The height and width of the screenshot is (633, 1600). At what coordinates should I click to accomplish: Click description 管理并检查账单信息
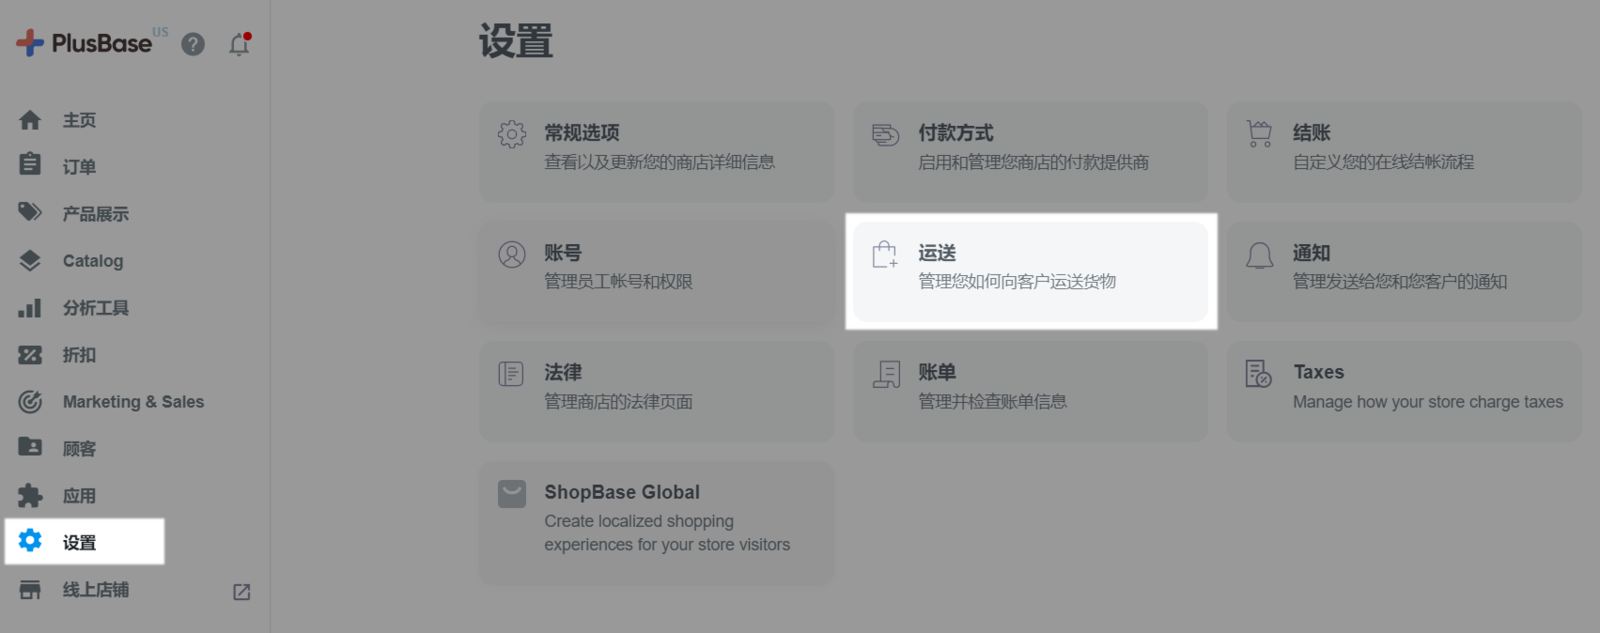tap(993, 402)
